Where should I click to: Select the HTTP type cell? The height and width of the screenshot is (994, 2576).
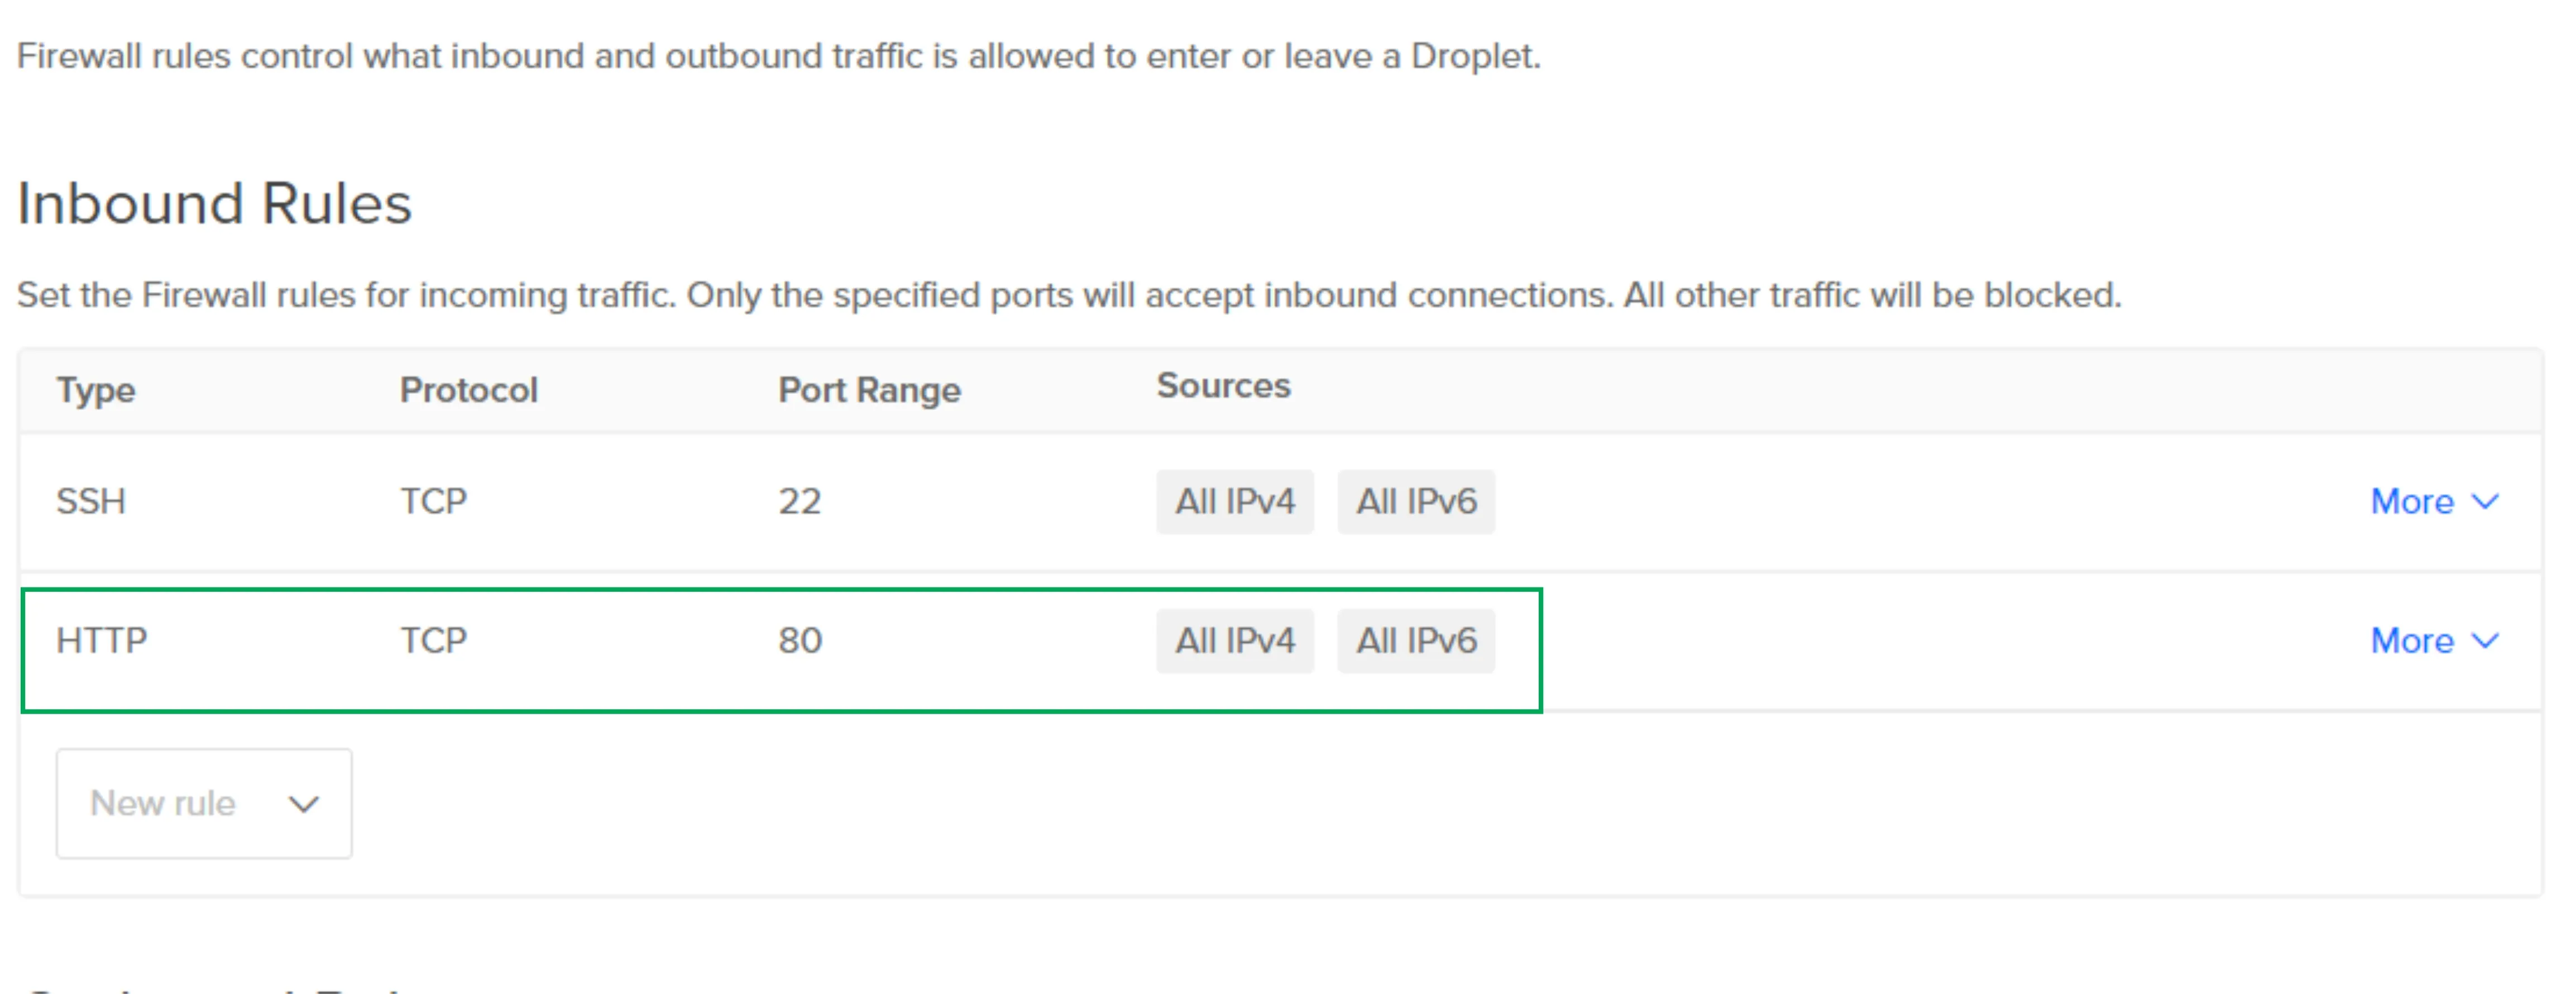pyautogui.click(x=102, y=640)
